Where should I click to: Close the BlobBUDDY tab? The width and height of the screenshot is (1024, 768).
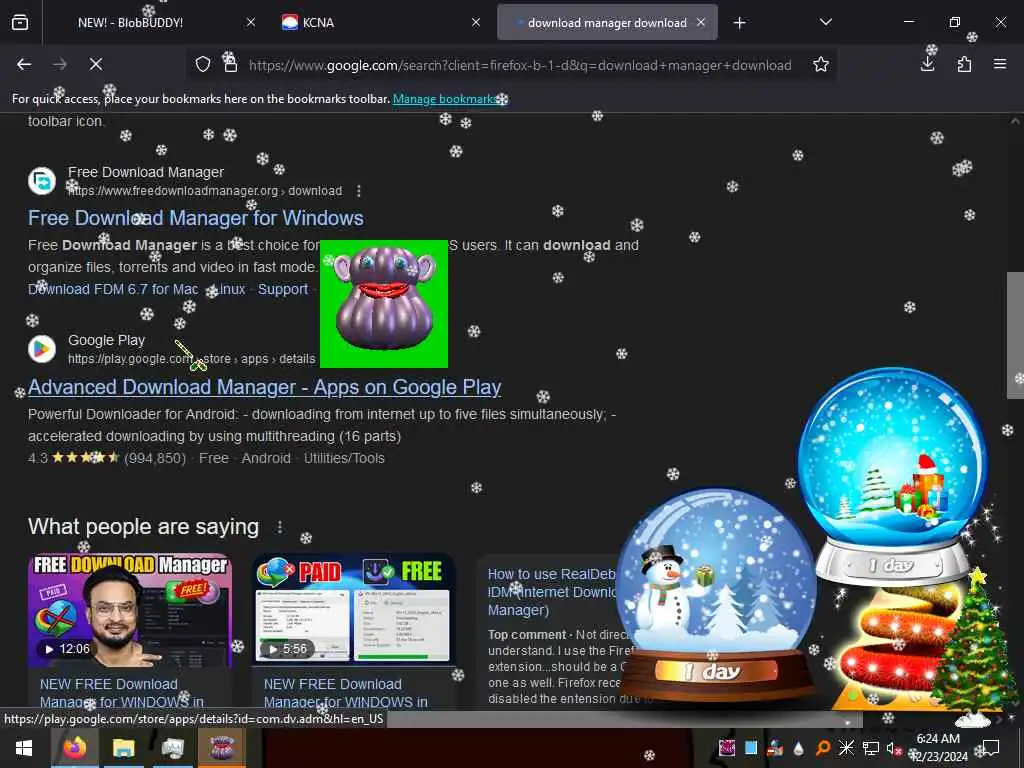click(x=251, y=22)
